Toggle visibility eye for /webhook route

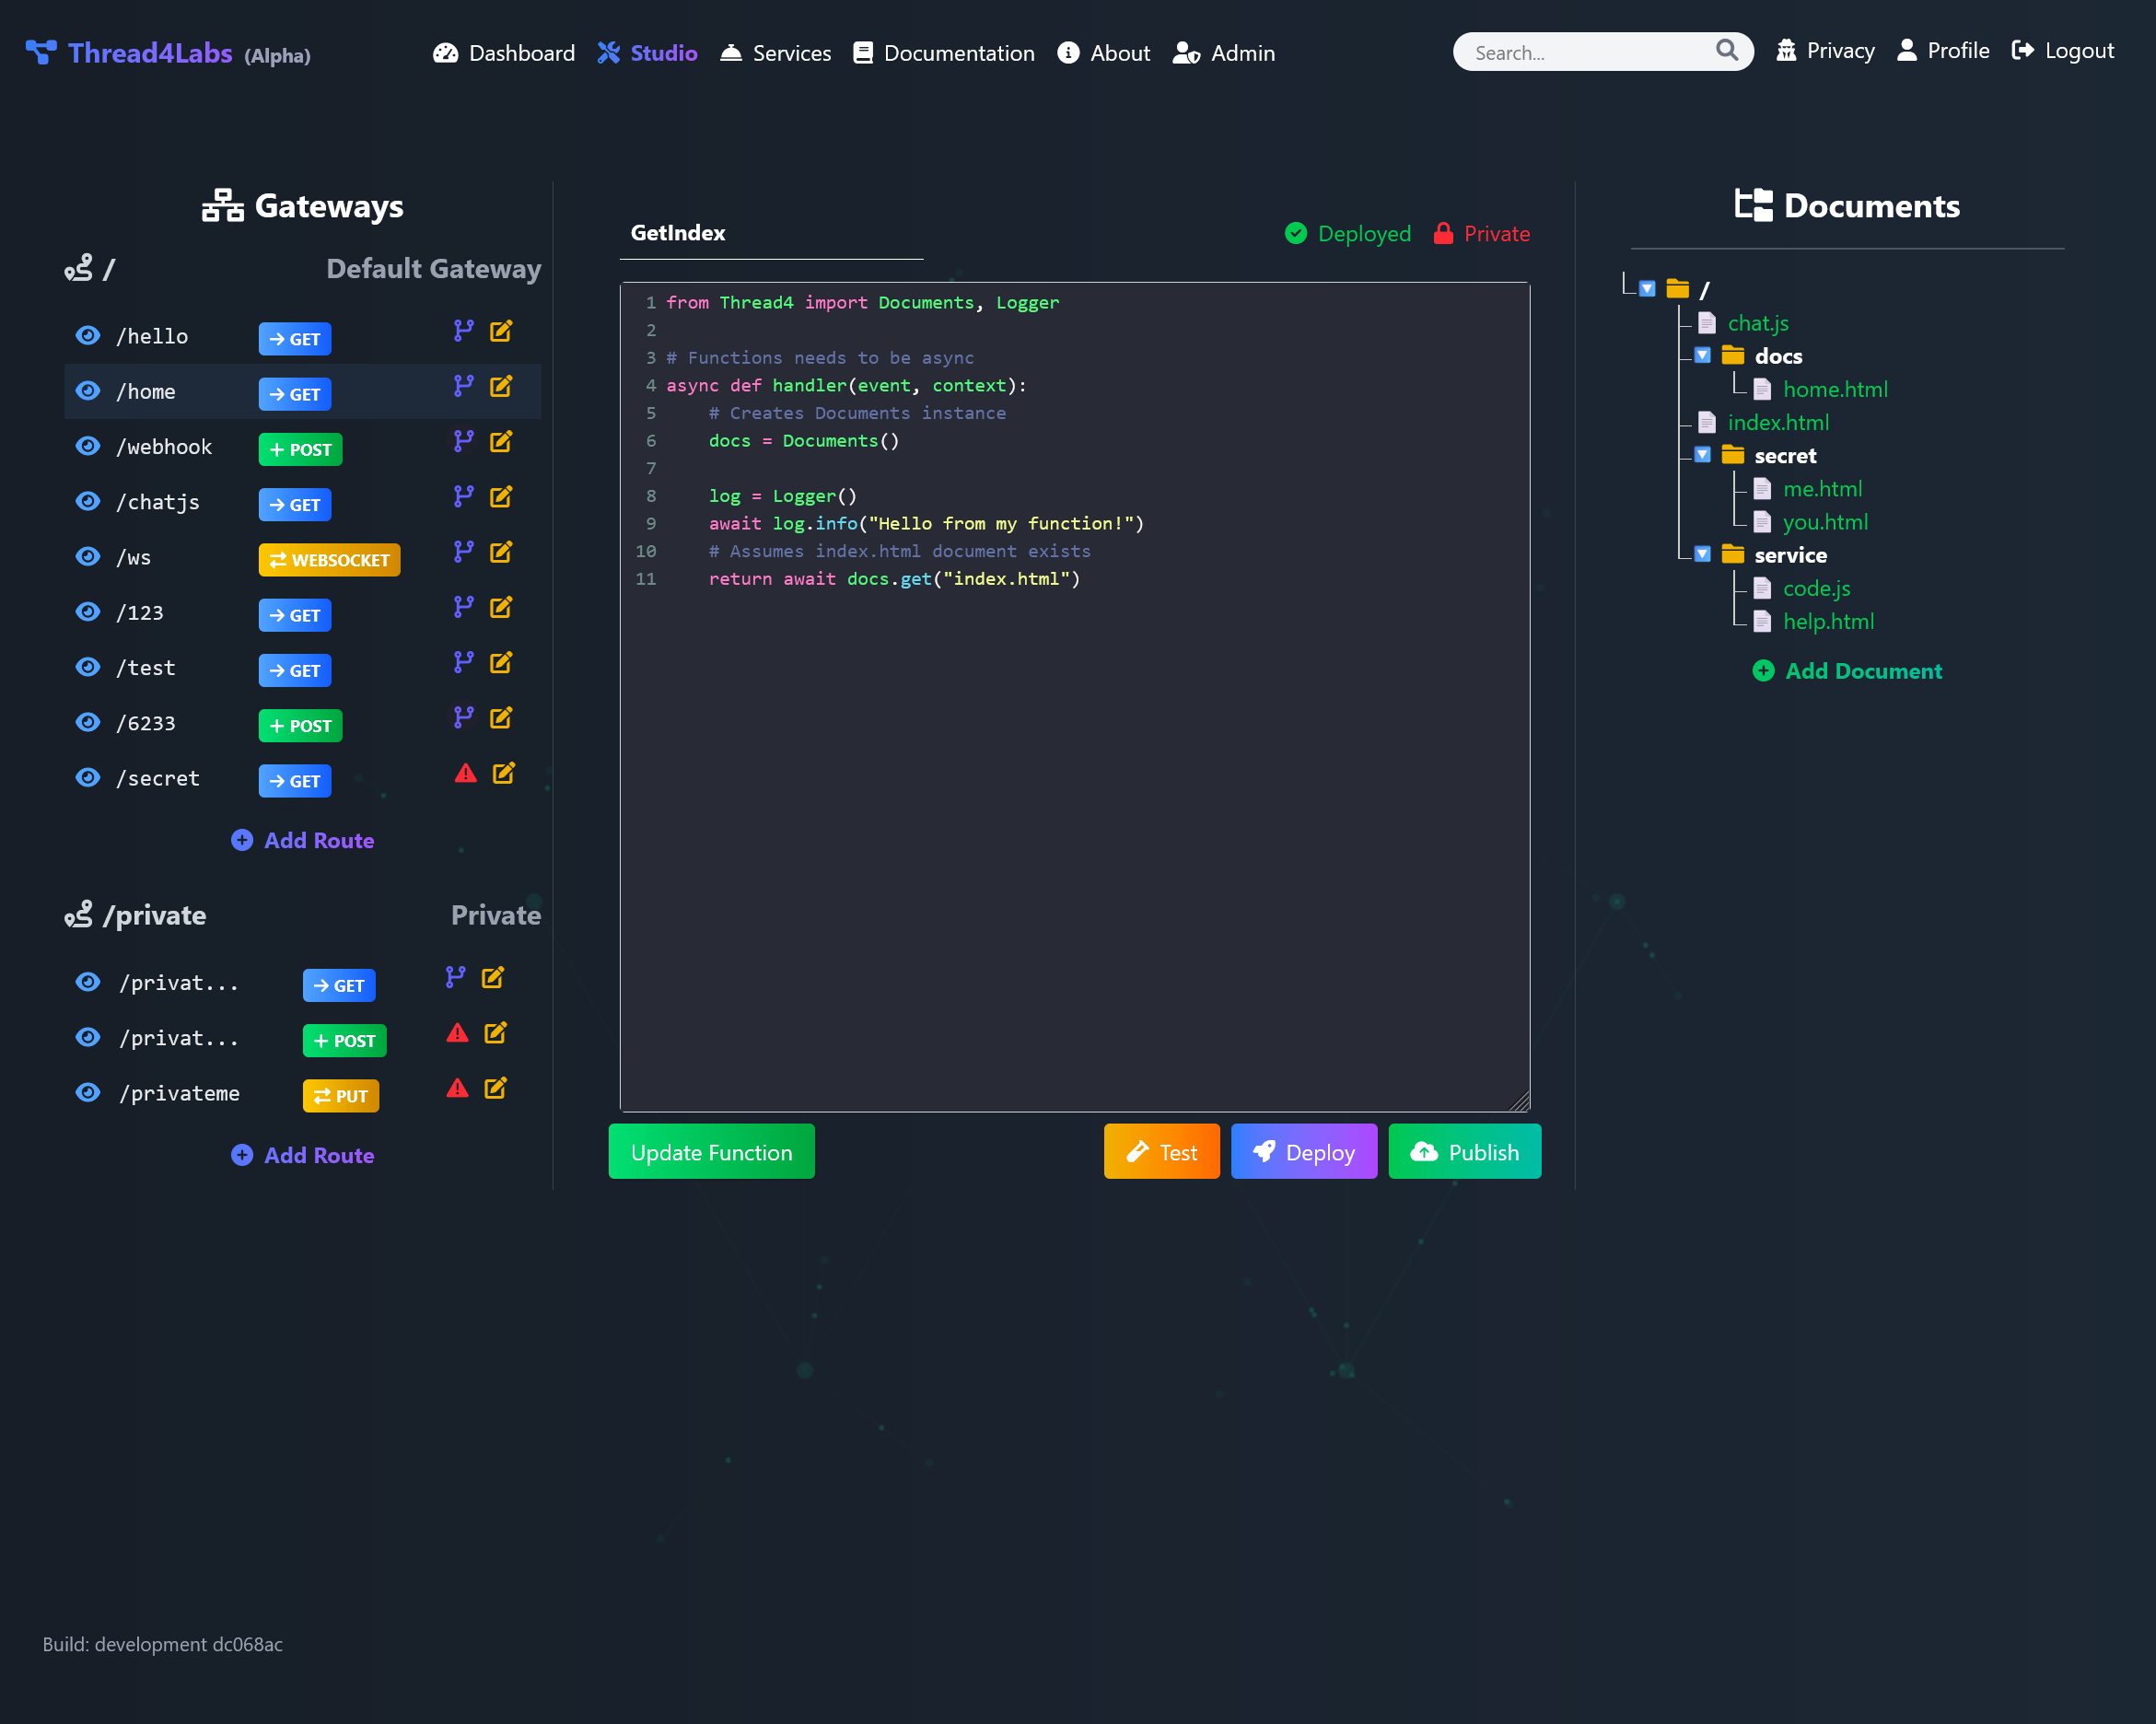point(88,445)
